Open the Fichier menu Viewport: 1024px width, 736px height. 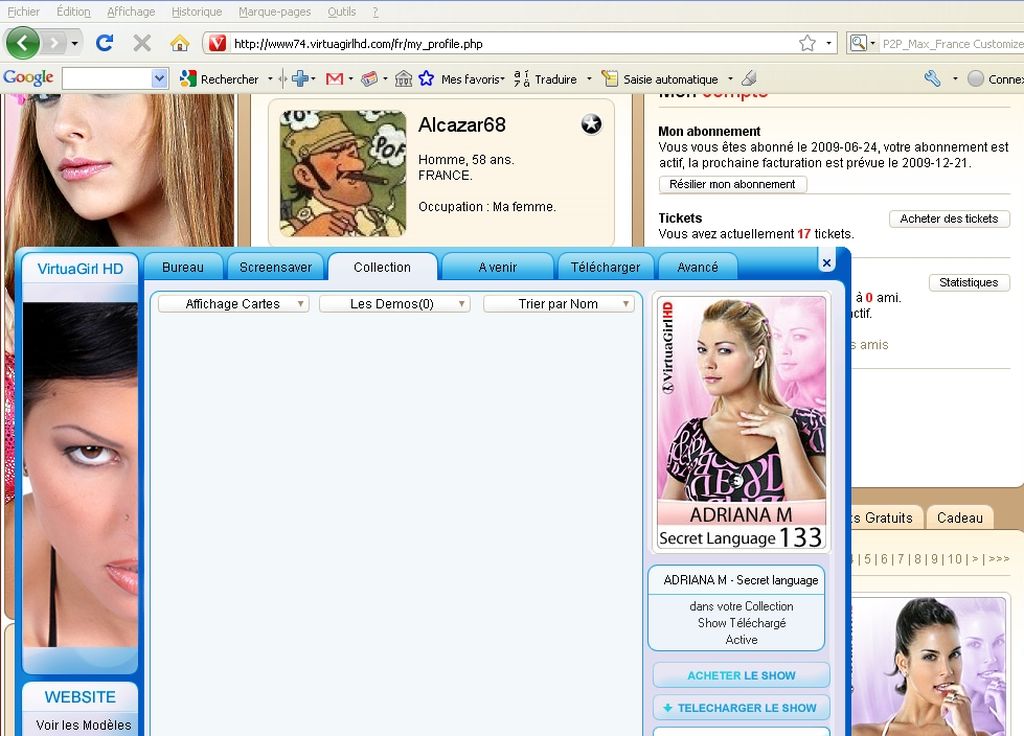pyautogui.click(x=24, y=11)
